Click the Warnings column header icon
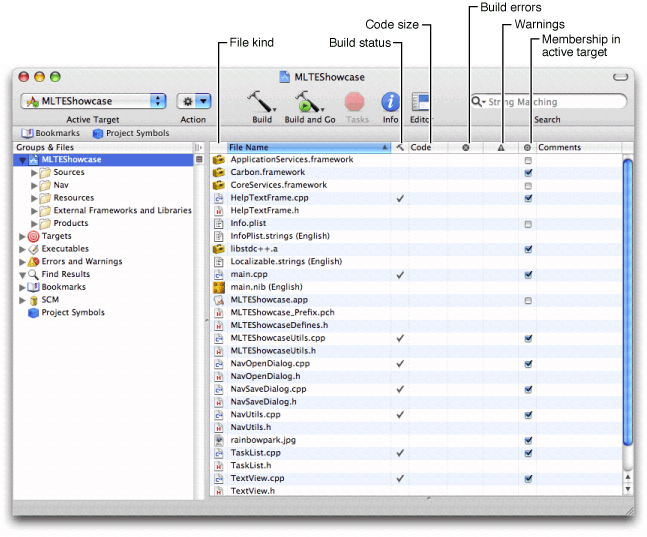The width and height of the screenshot is (647, 537). click(501, 147)
